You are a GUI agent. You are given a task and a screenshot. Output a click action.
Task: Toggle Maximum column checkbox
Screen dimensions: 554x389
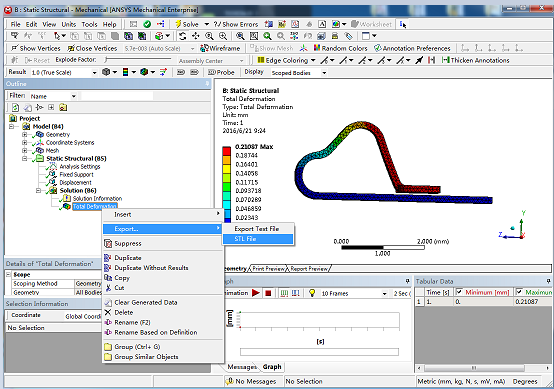519,292
